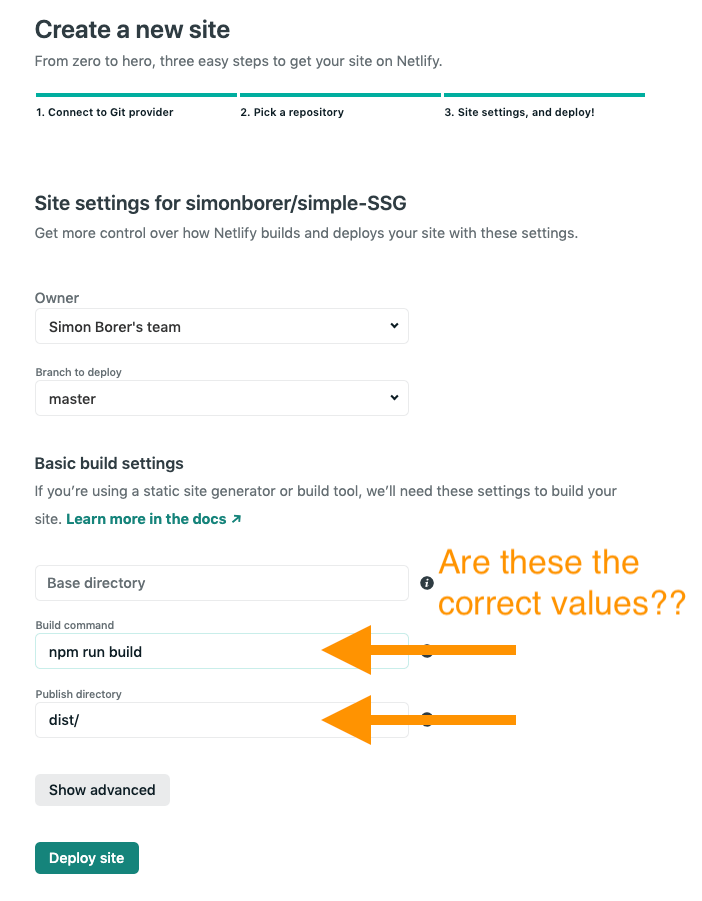The width and height of the screenshot is (702, 901).
Task: Click the Deploy site button
Action: (87, 858)
